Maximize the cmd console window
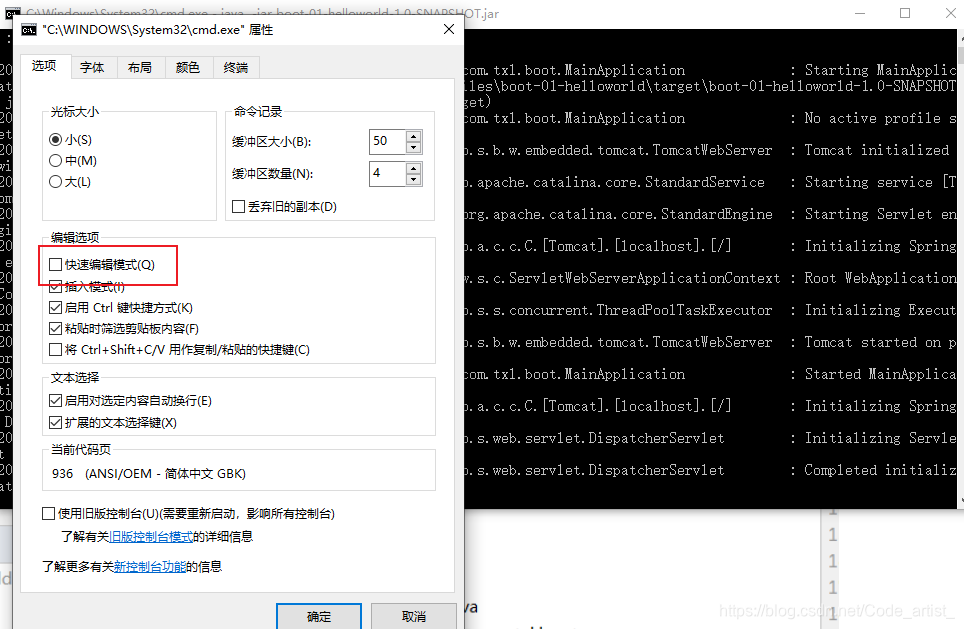The image size is (964, 629). (905, 13)
